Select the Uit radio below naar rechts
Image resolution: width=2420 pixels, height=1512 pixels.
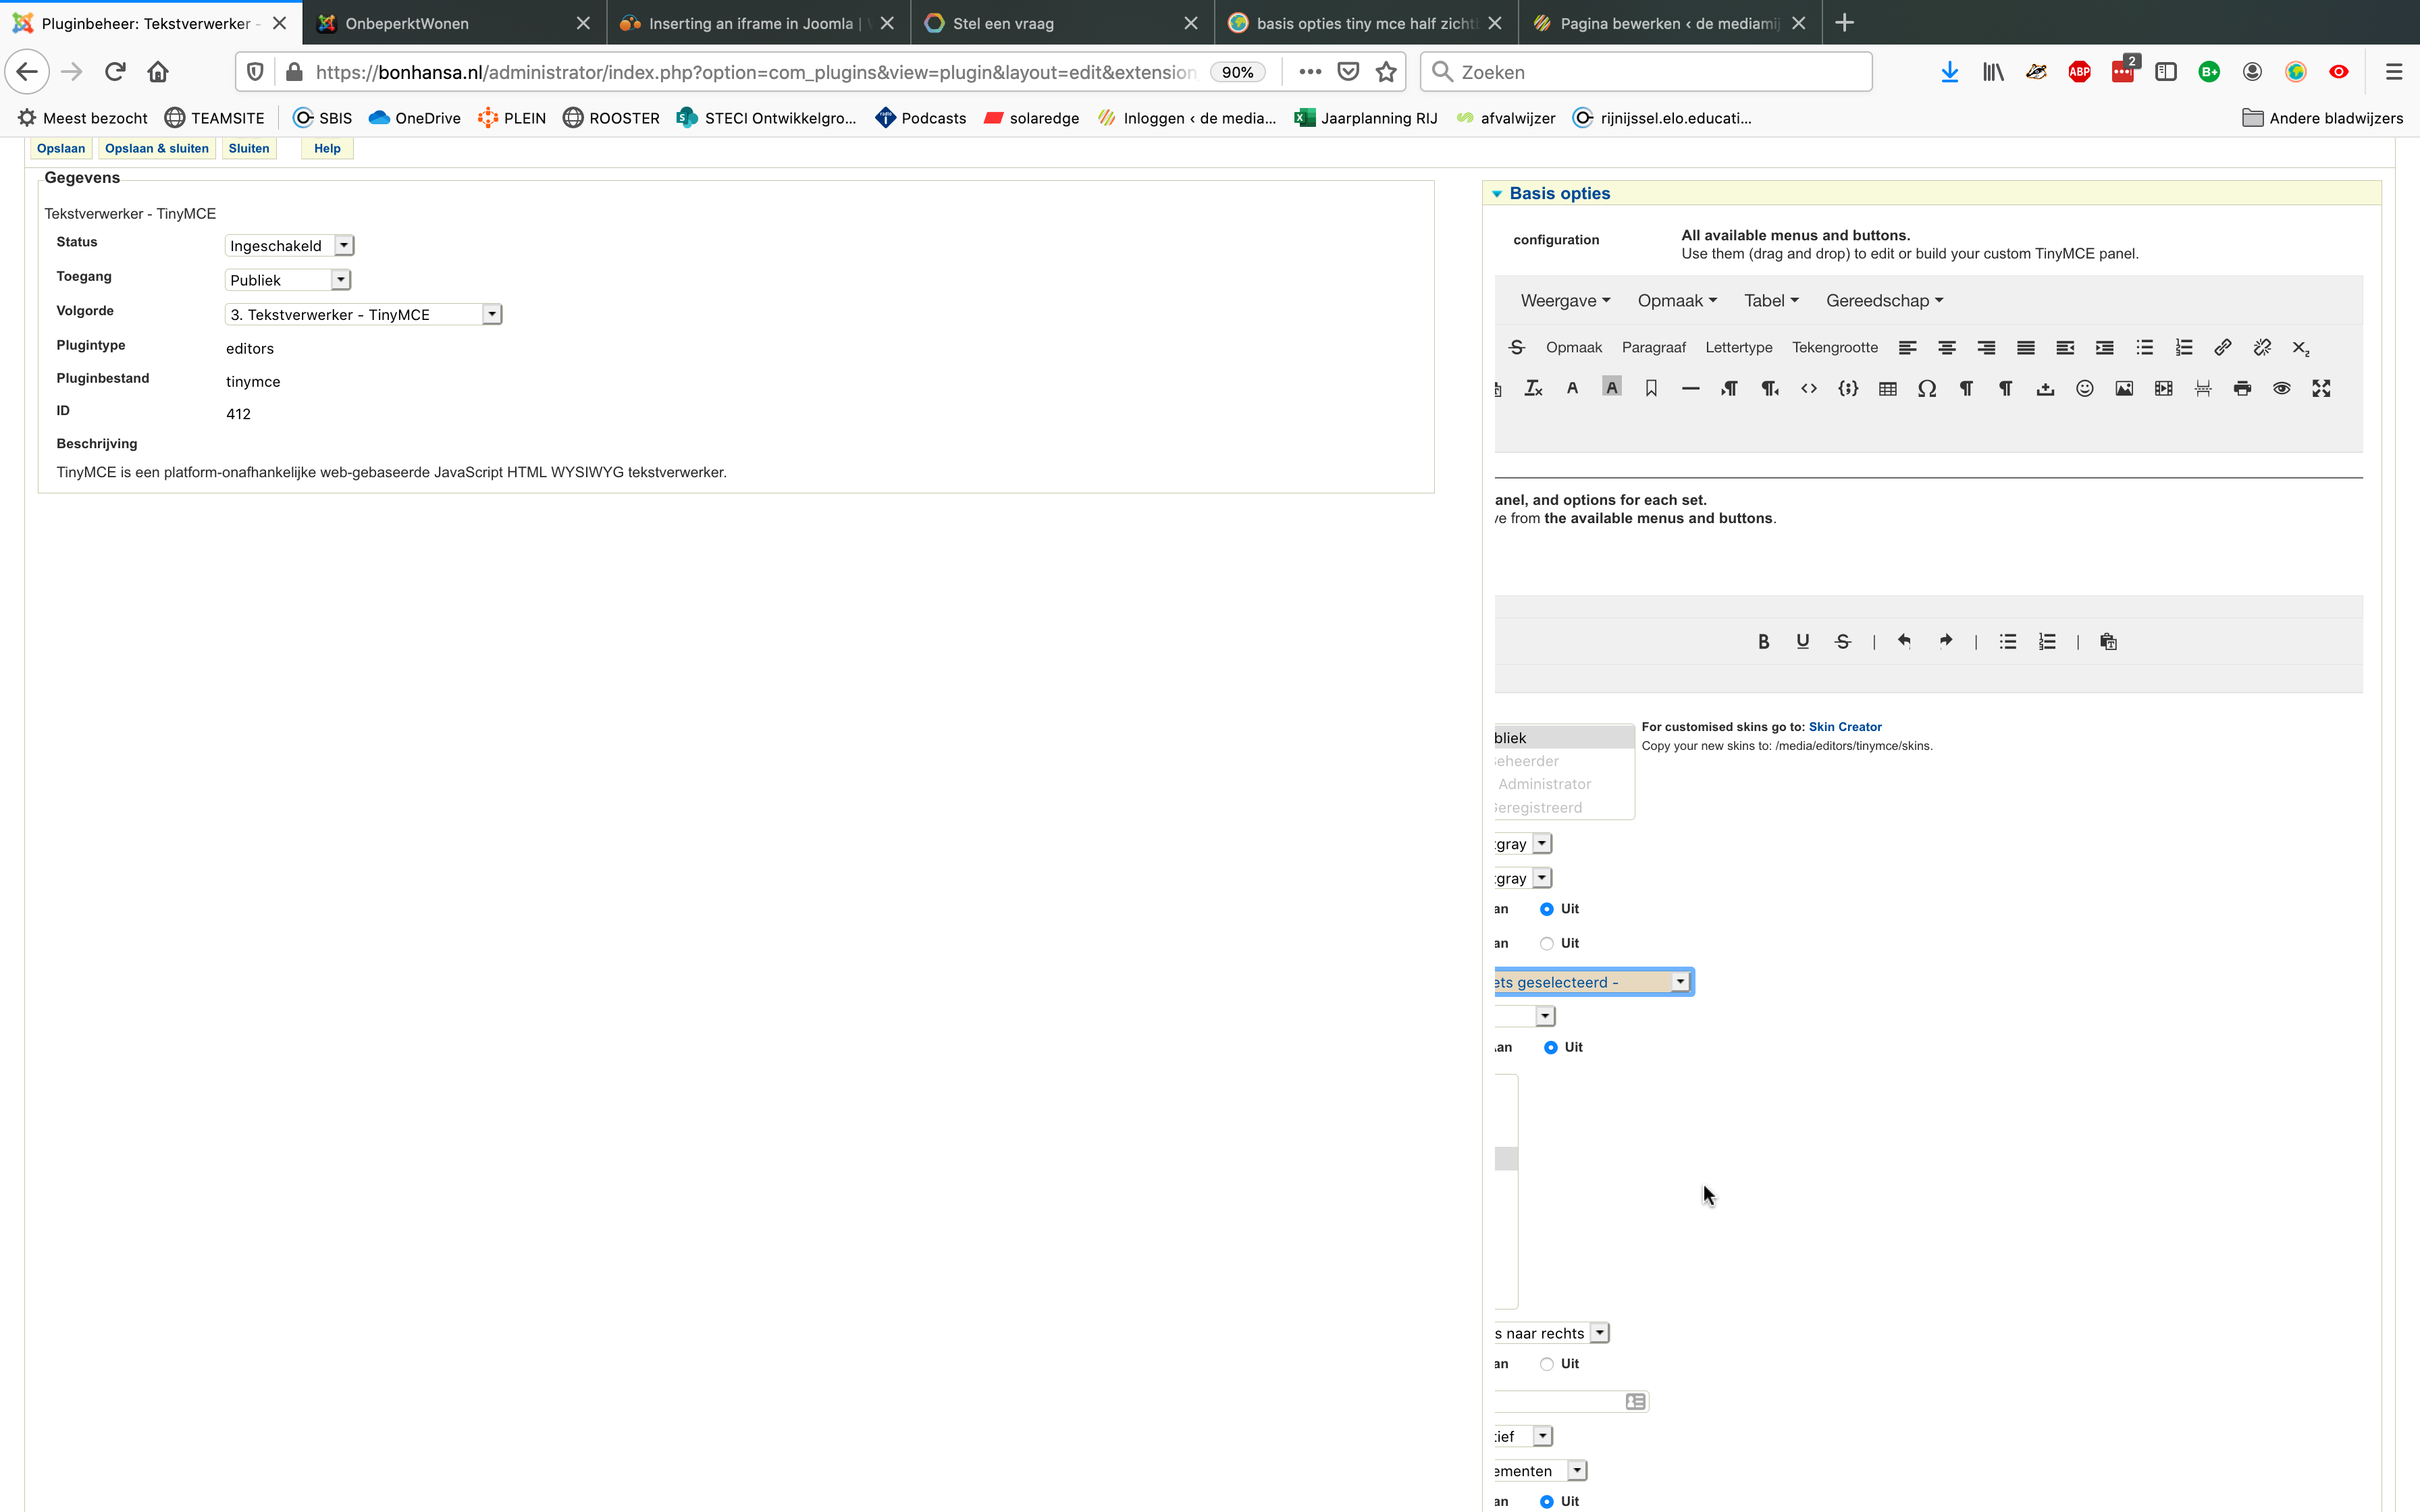(x=1547, y=1364)
